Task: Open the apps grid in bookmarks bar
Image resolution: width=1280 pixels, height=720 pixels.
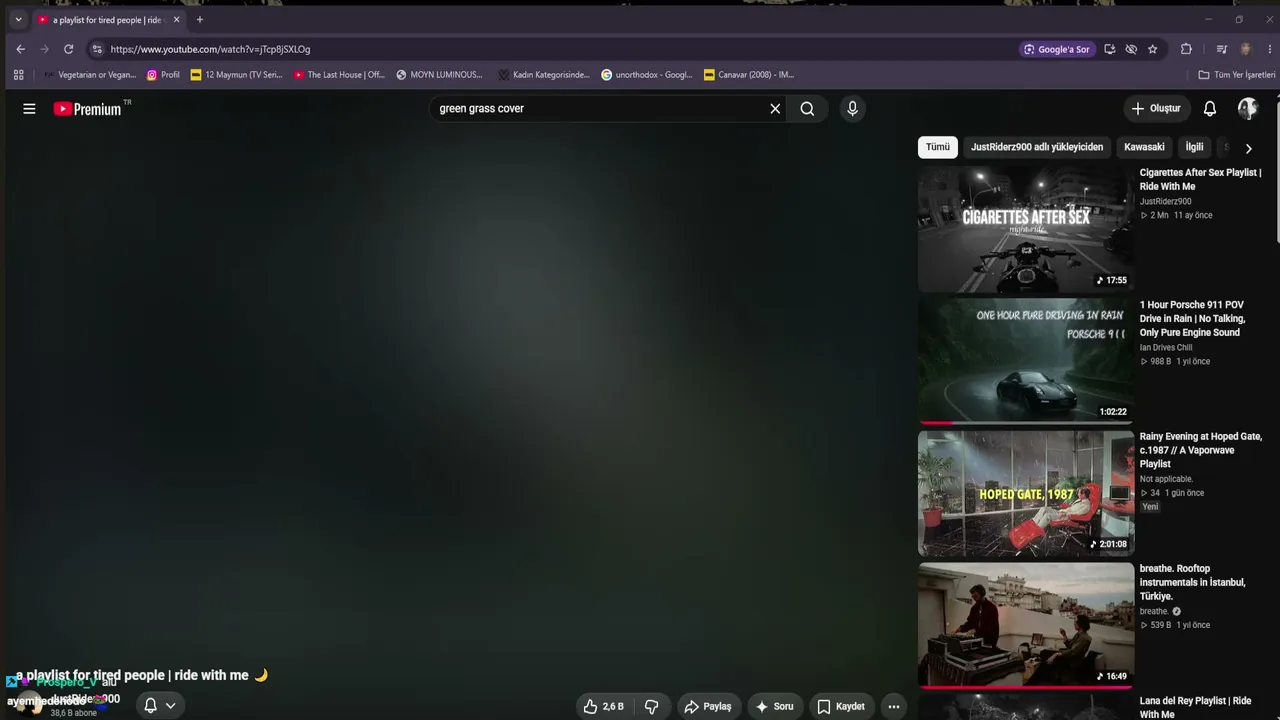Action: [x=18, y=75]
